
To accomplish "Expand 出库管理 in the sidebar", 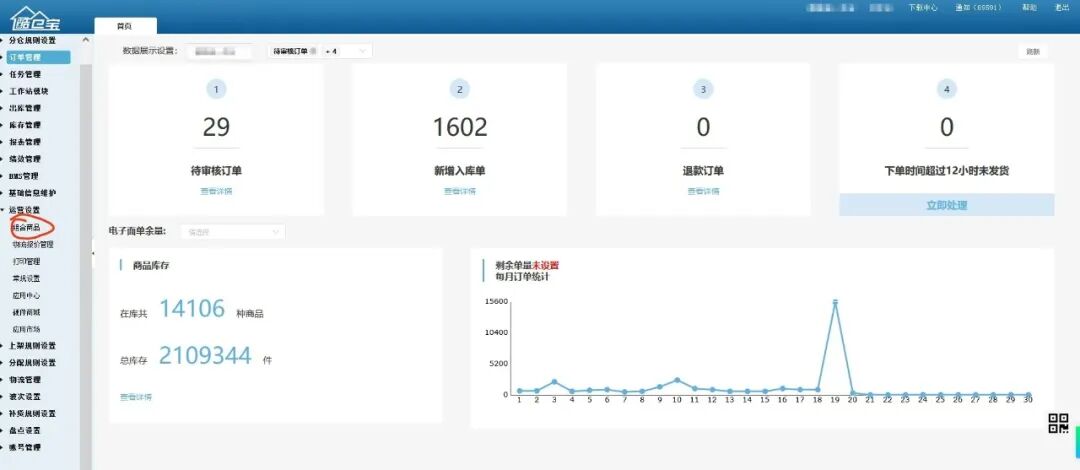I will [x=25, y=108].
